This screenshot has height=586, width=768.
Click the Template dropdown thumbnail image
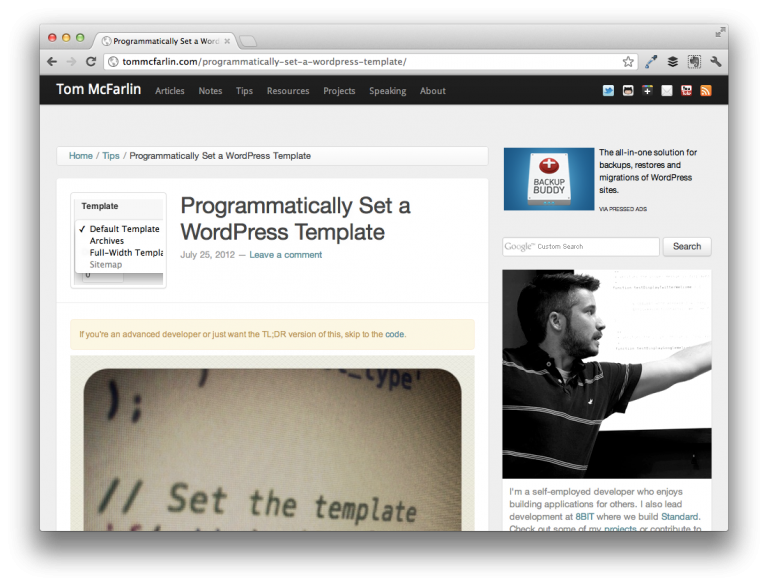tap(119, 240)
